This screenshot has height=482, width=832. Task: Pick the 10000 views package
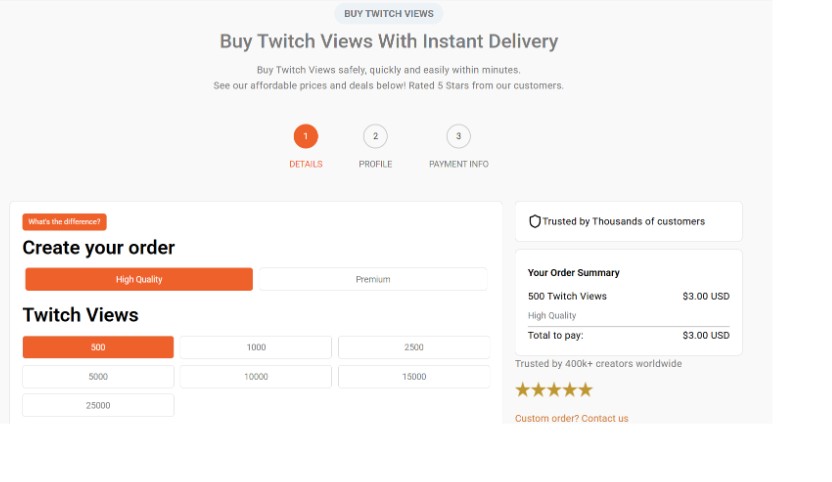[256, 377]
